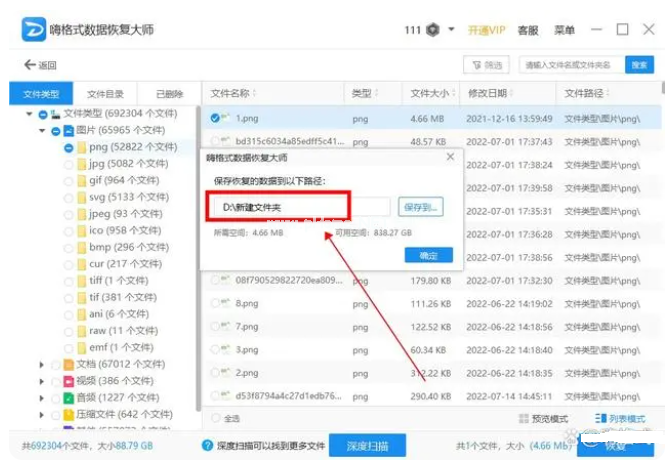Viewport: 666px width, 463px height.
Task: Click the D:\新建文件夹 path field
Action: pos(302,207)
